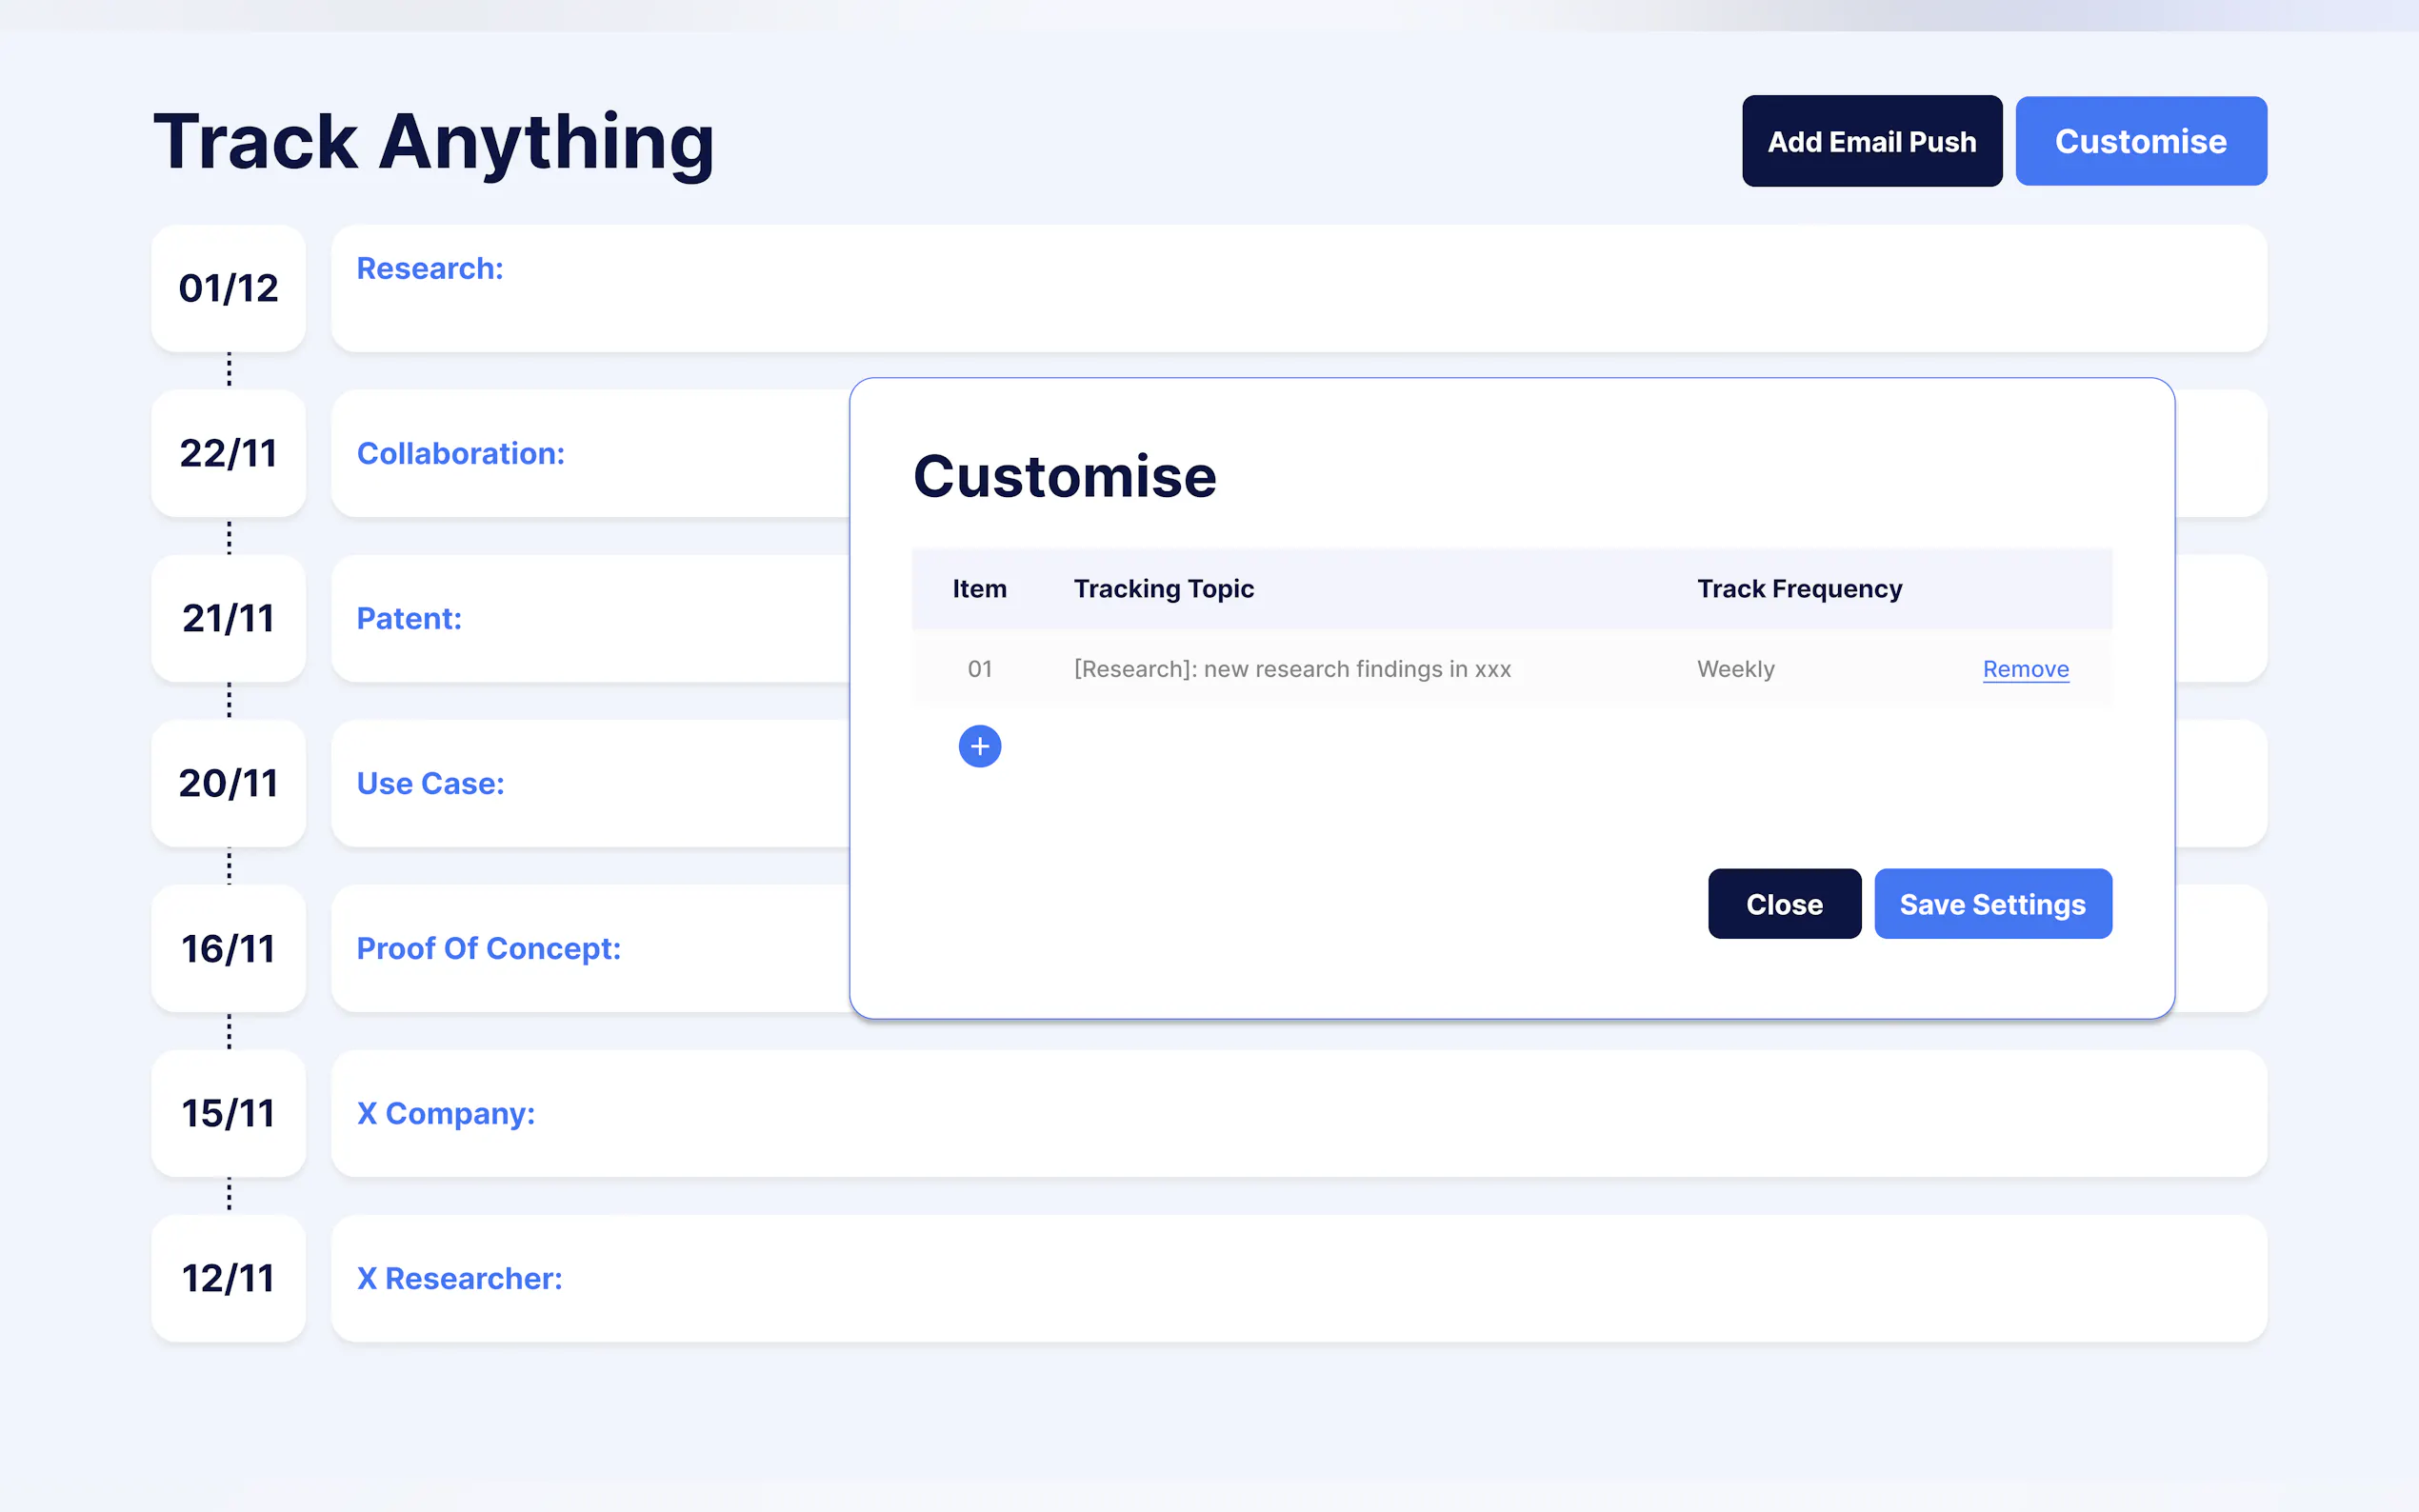Select the 01/12 date marker
This screenshot has height=1512, width=2419.
coord(228,288)
